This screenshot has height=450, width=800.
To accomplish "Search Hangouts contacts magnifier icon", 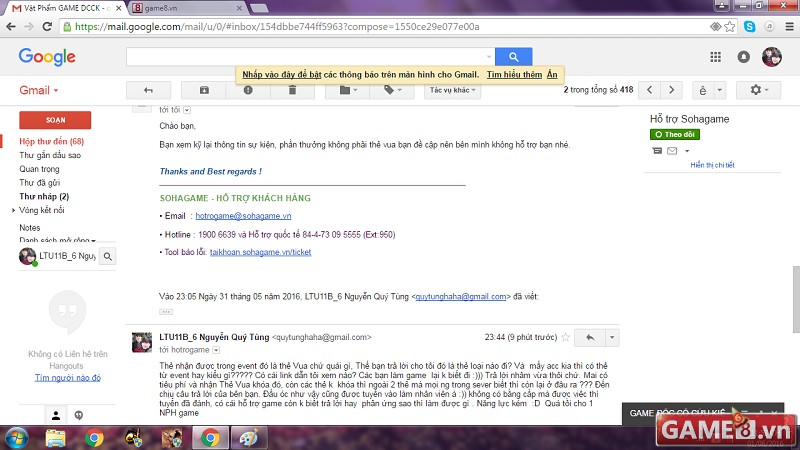I will (x=108, y=256).
